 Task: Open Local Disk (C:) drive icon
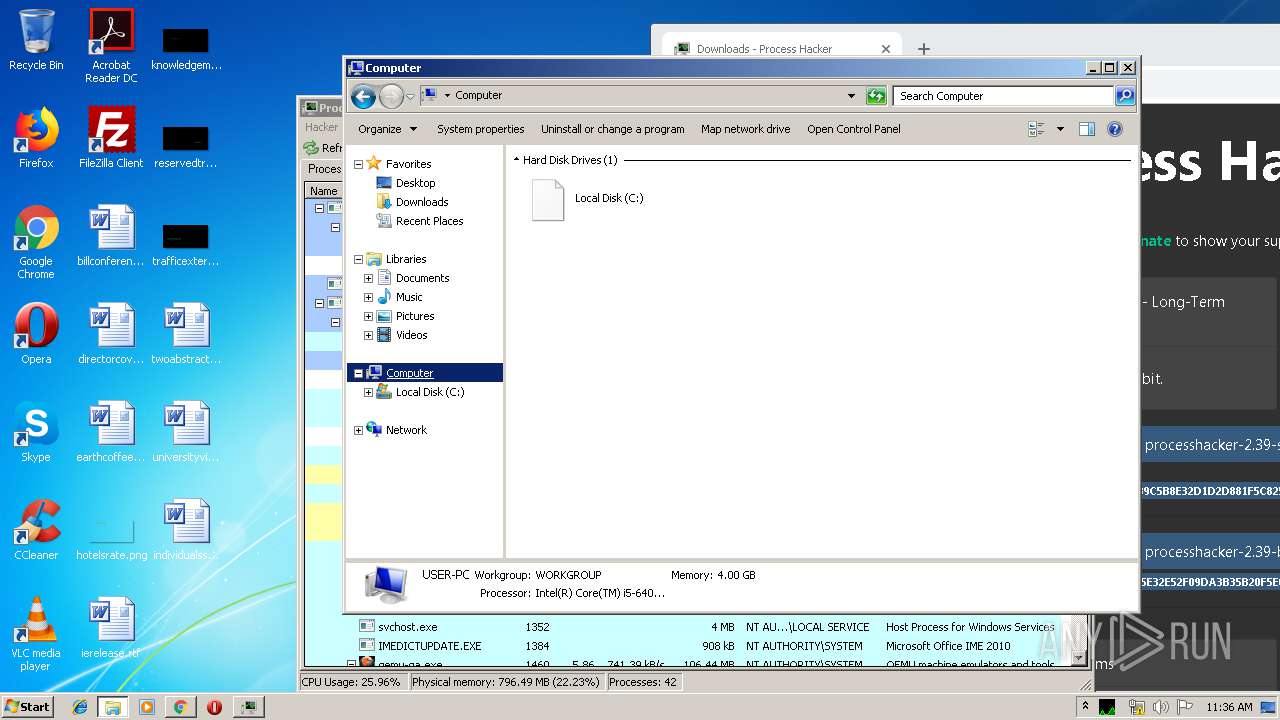coord(548,199)
